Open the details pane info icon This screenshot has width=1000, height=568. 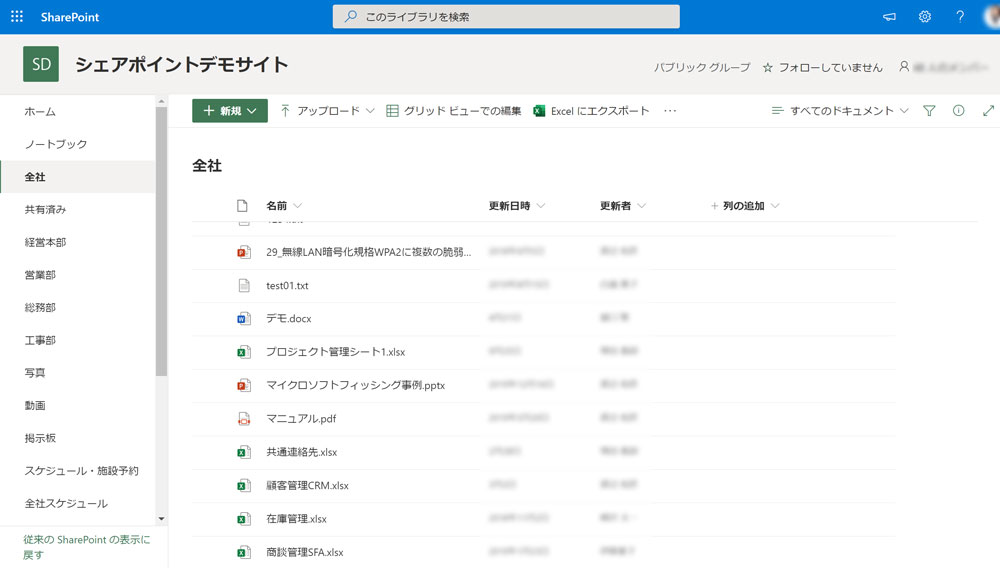coord(958,111)
